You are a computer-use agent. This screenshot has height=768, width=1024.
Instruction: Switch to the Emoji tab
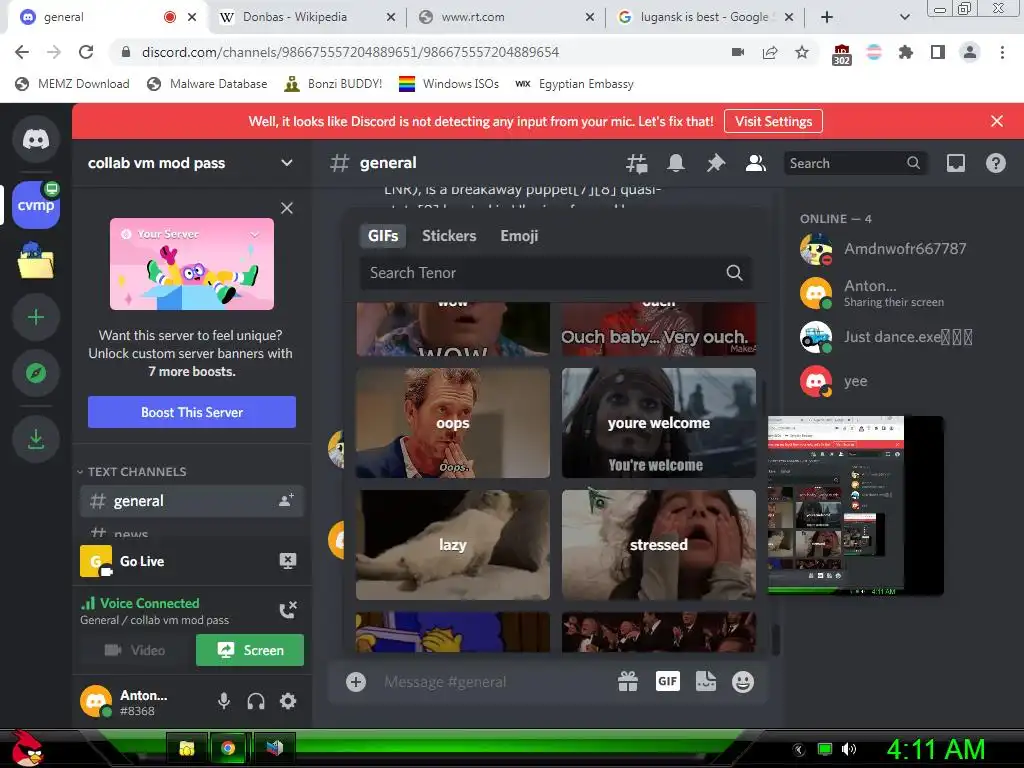tap(519, 236)
